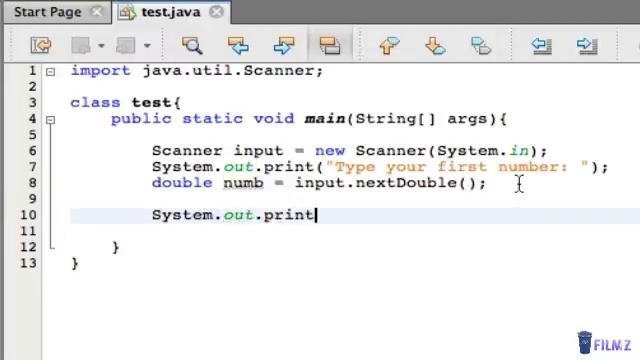The width and height of the screenshot is (640, 360).
Task: Click 'System.out.print' on line 10
Action: click(x=233, y=215)
